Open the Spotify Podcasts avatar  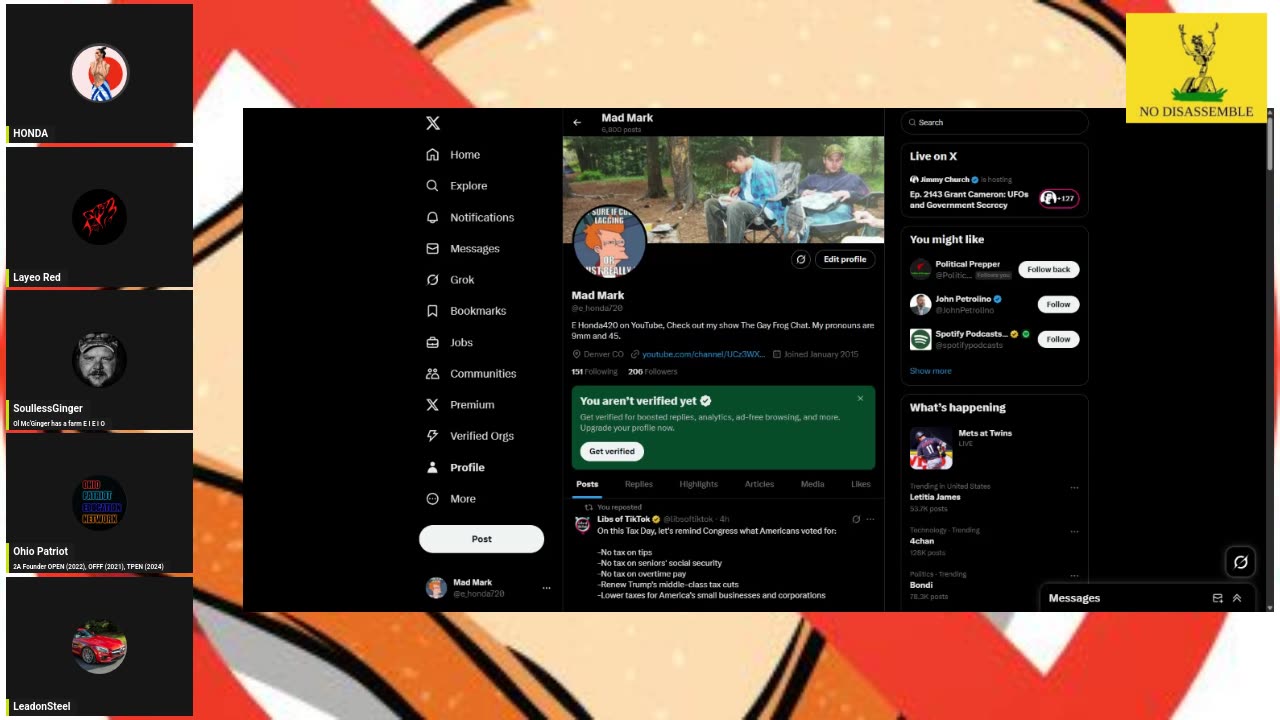click(920, 339)
